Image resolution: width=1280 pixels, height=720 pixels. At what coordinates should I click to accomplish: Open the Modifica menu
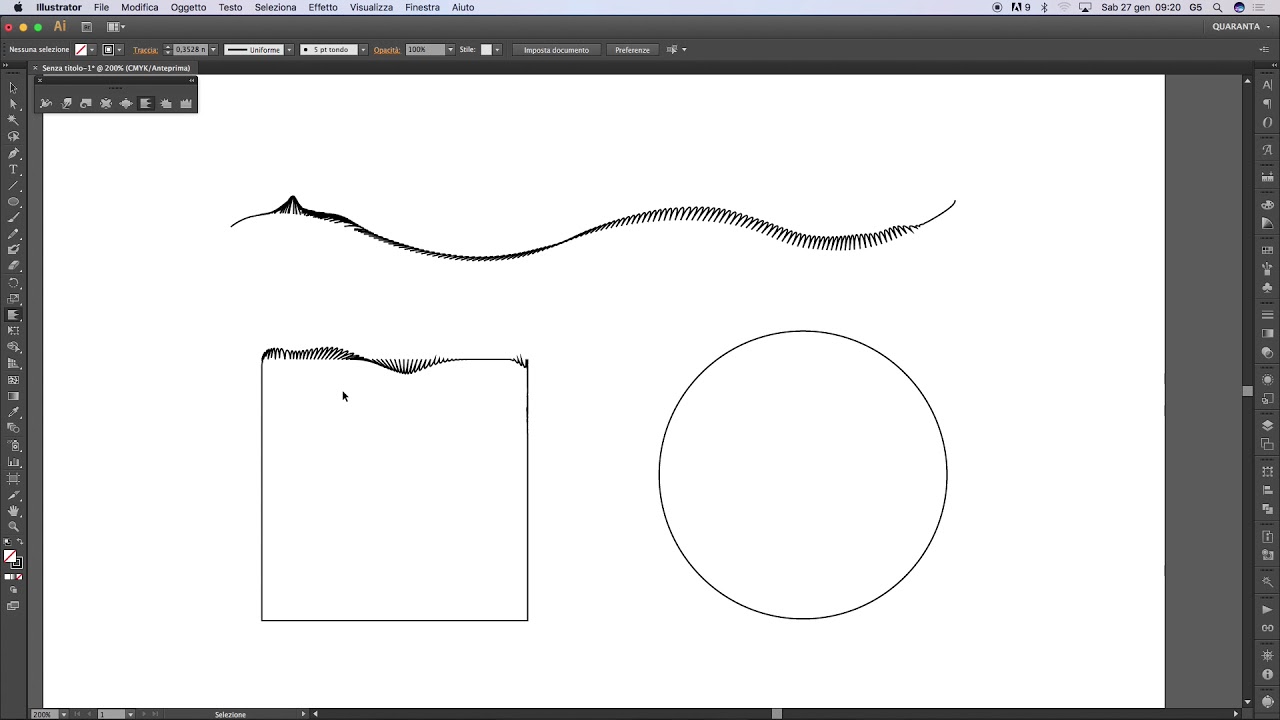pos(140,7)
